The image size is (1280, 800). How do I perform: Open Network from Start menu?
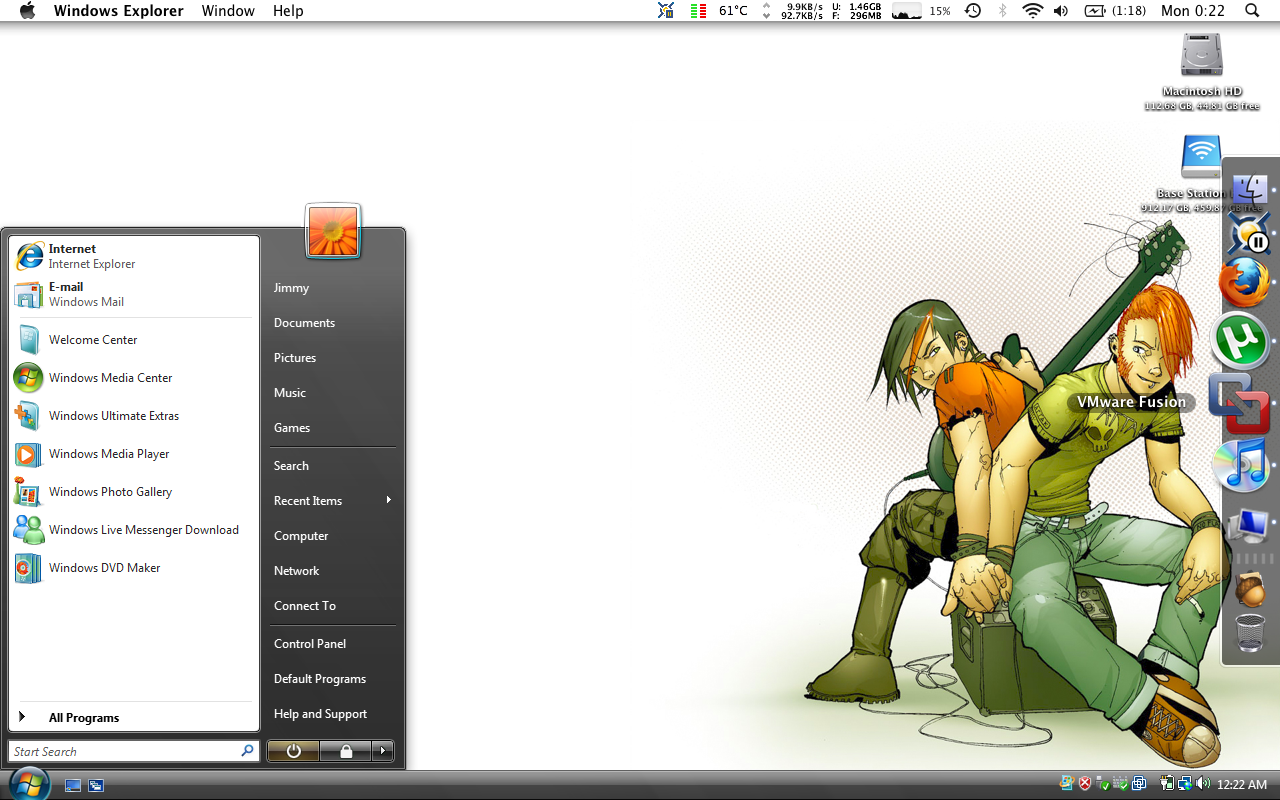tap(333, 571)
